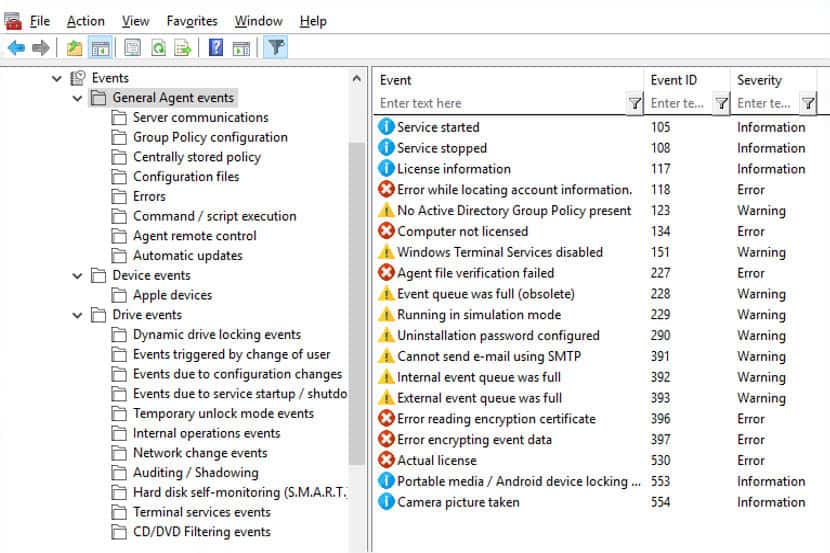This screenshot has width=830, height=553.
Task: Open the filter options for Severity column
Action: (808, 103)
